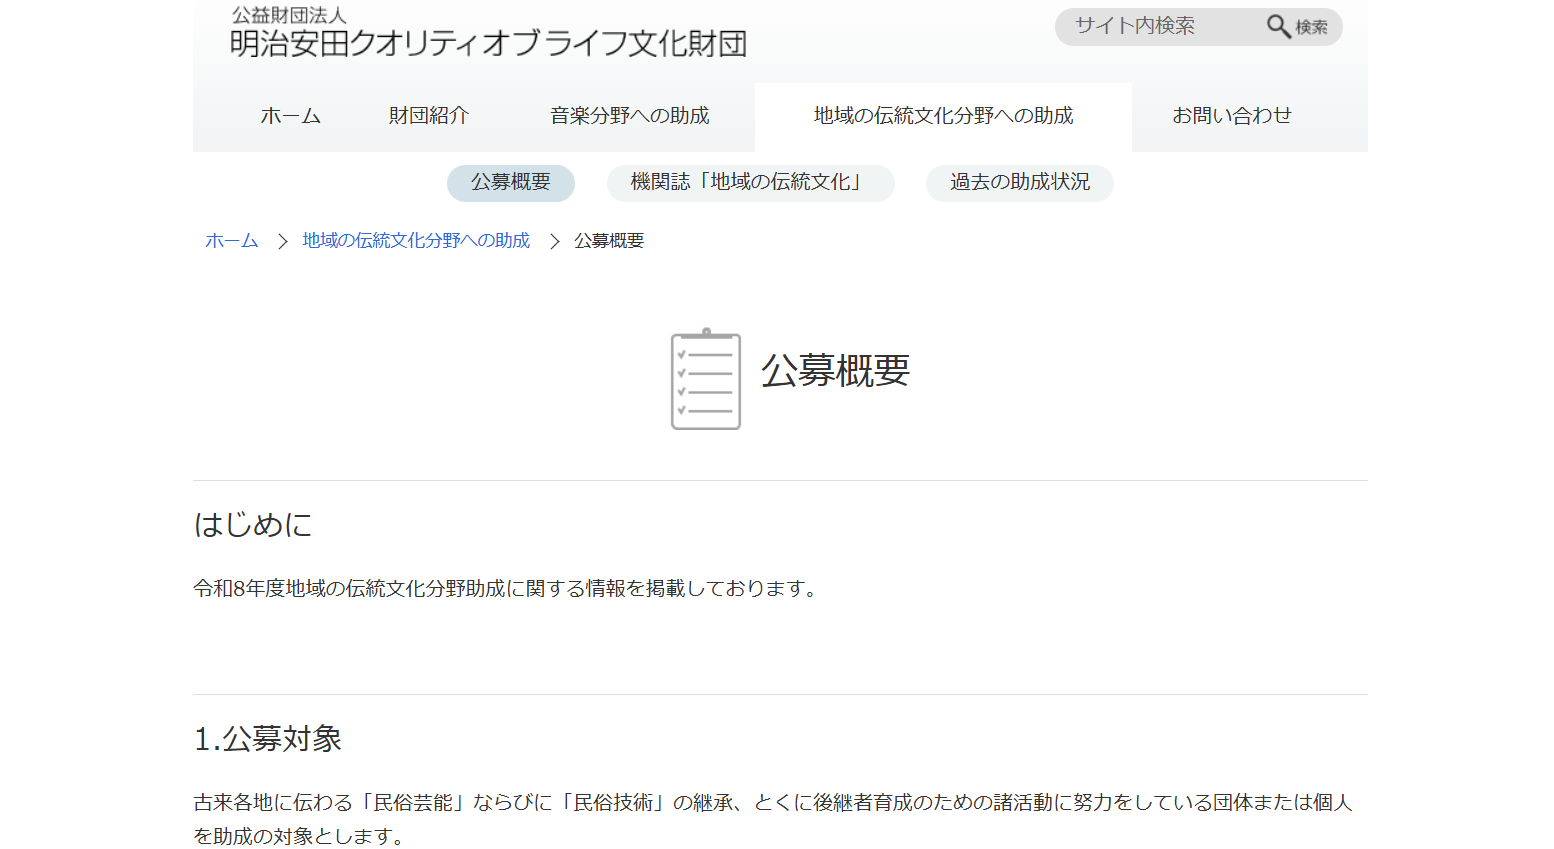Select the 地域の伝統文化分野への助成 navigation tab
1554x849 pixels.
click(942, 116)
